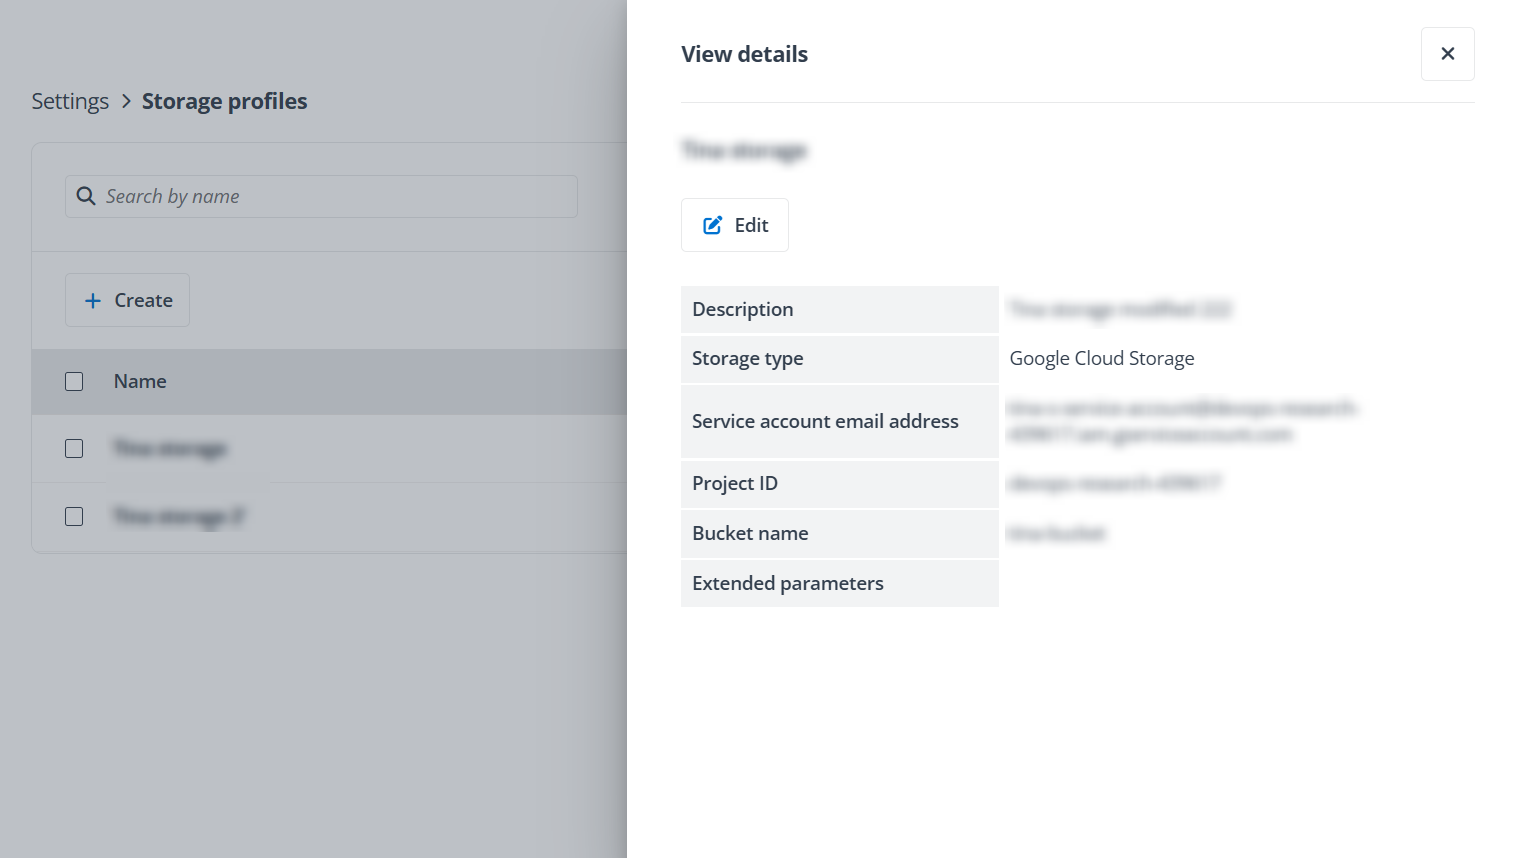Image resolution: width=1522 pixels, height=858 pixels.
Task: Dismiss the View details panel with the X
Action: coord(1447,53)
